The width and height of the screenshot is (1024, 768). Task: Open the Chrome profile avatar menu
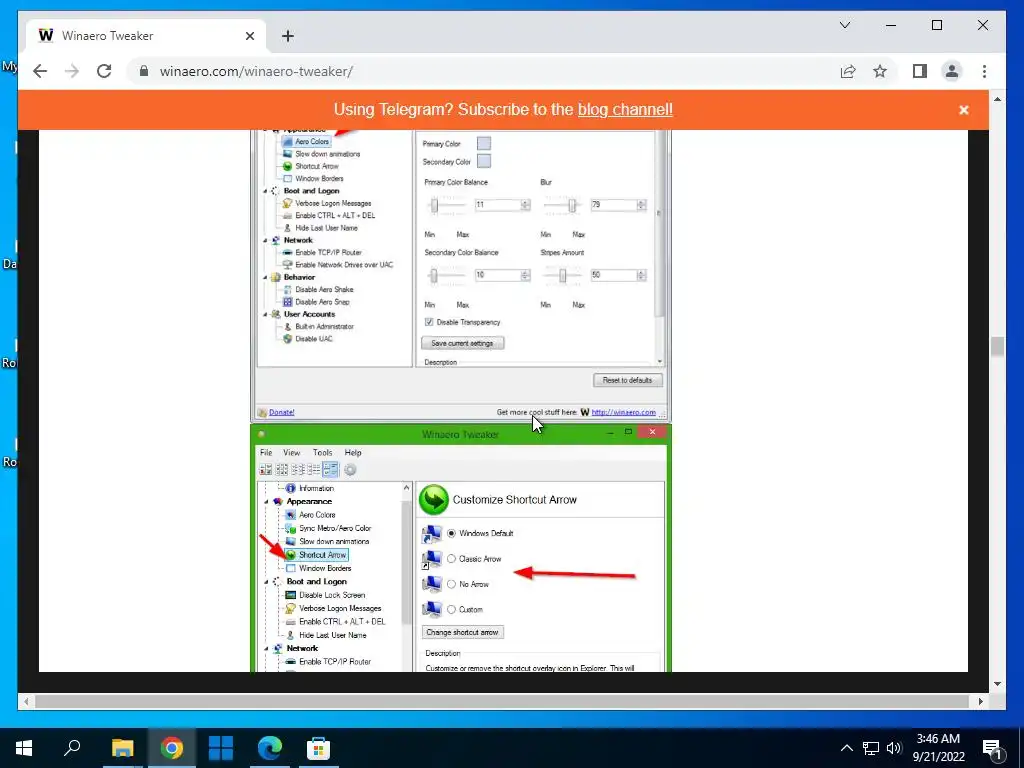(952, 71)
